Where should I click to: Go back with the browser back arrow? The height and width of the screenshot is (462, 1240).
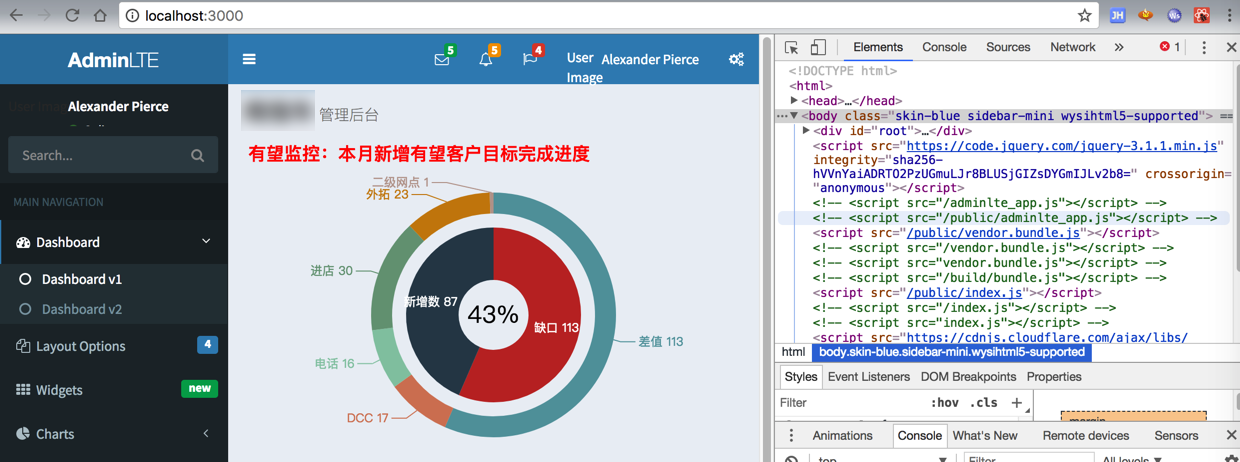click(17, 15)
